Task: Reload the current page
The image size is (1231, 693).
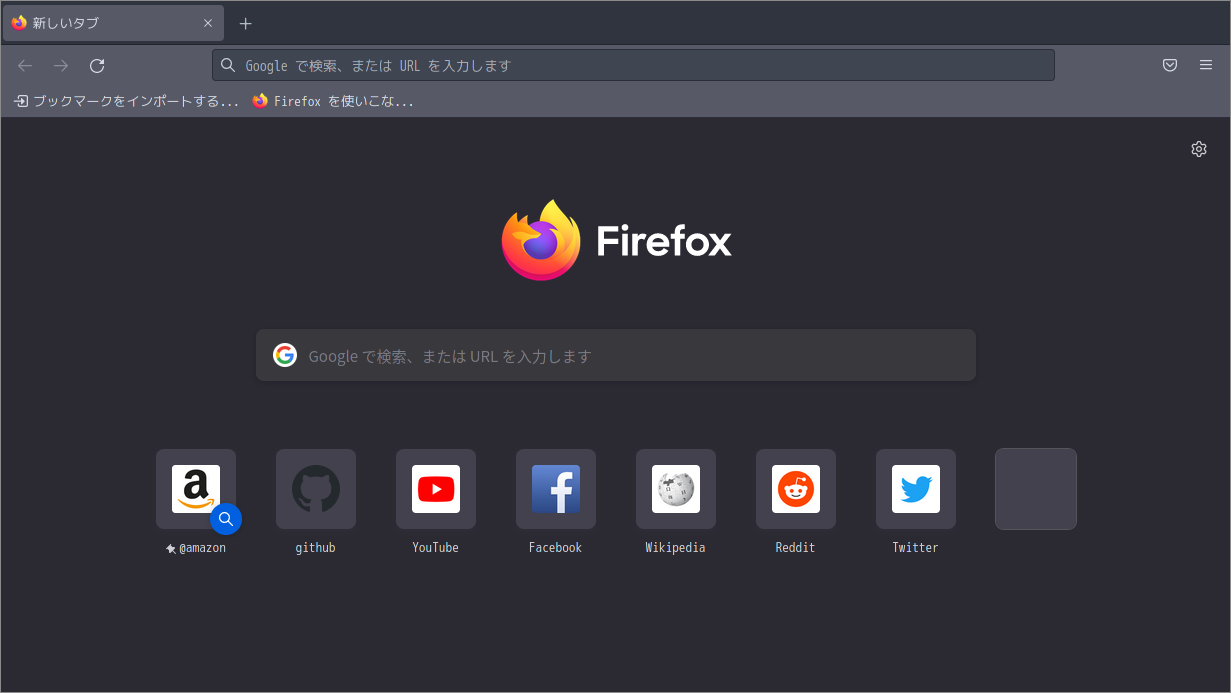Action: coord(97,66)
